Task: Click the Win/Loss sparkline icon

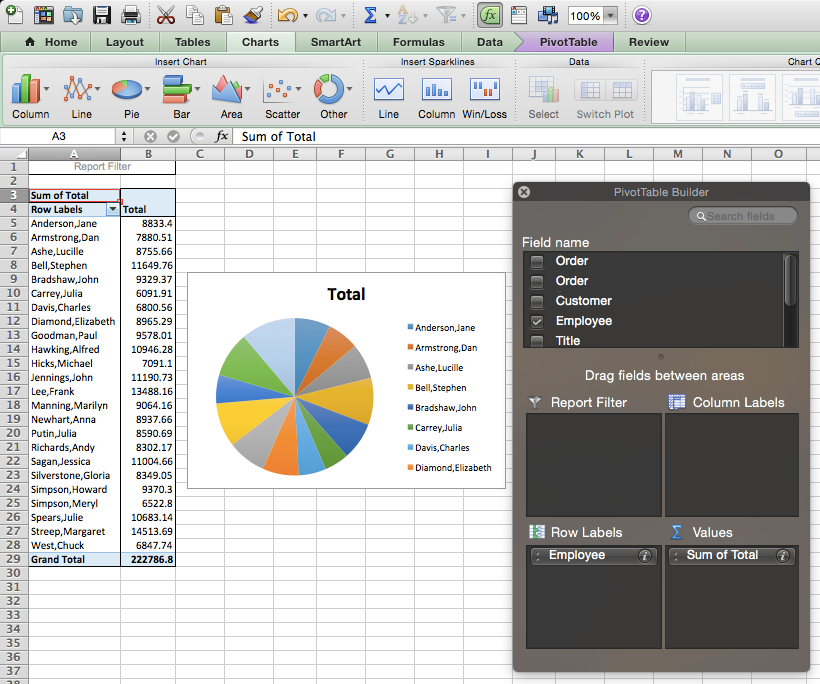Action: pos(484,90)
